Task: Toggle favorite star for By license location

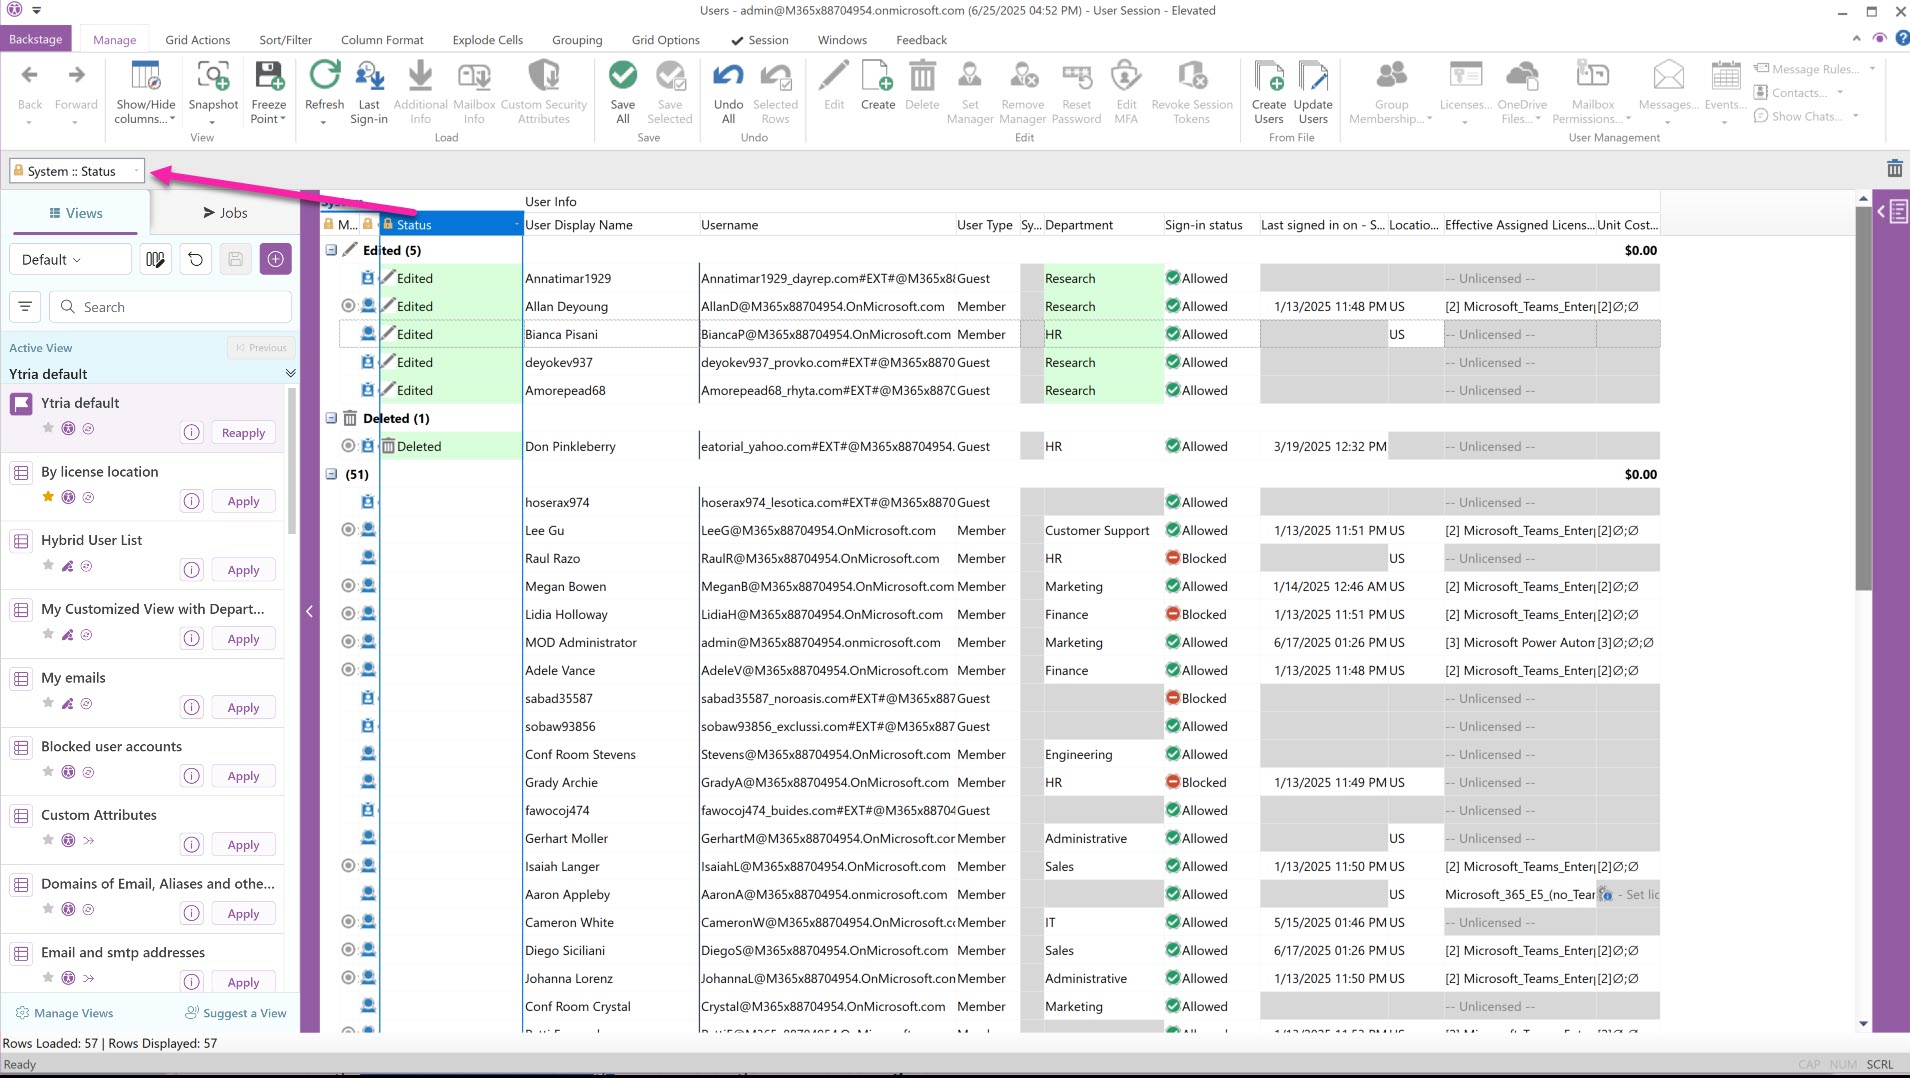Action: point(48,497)
